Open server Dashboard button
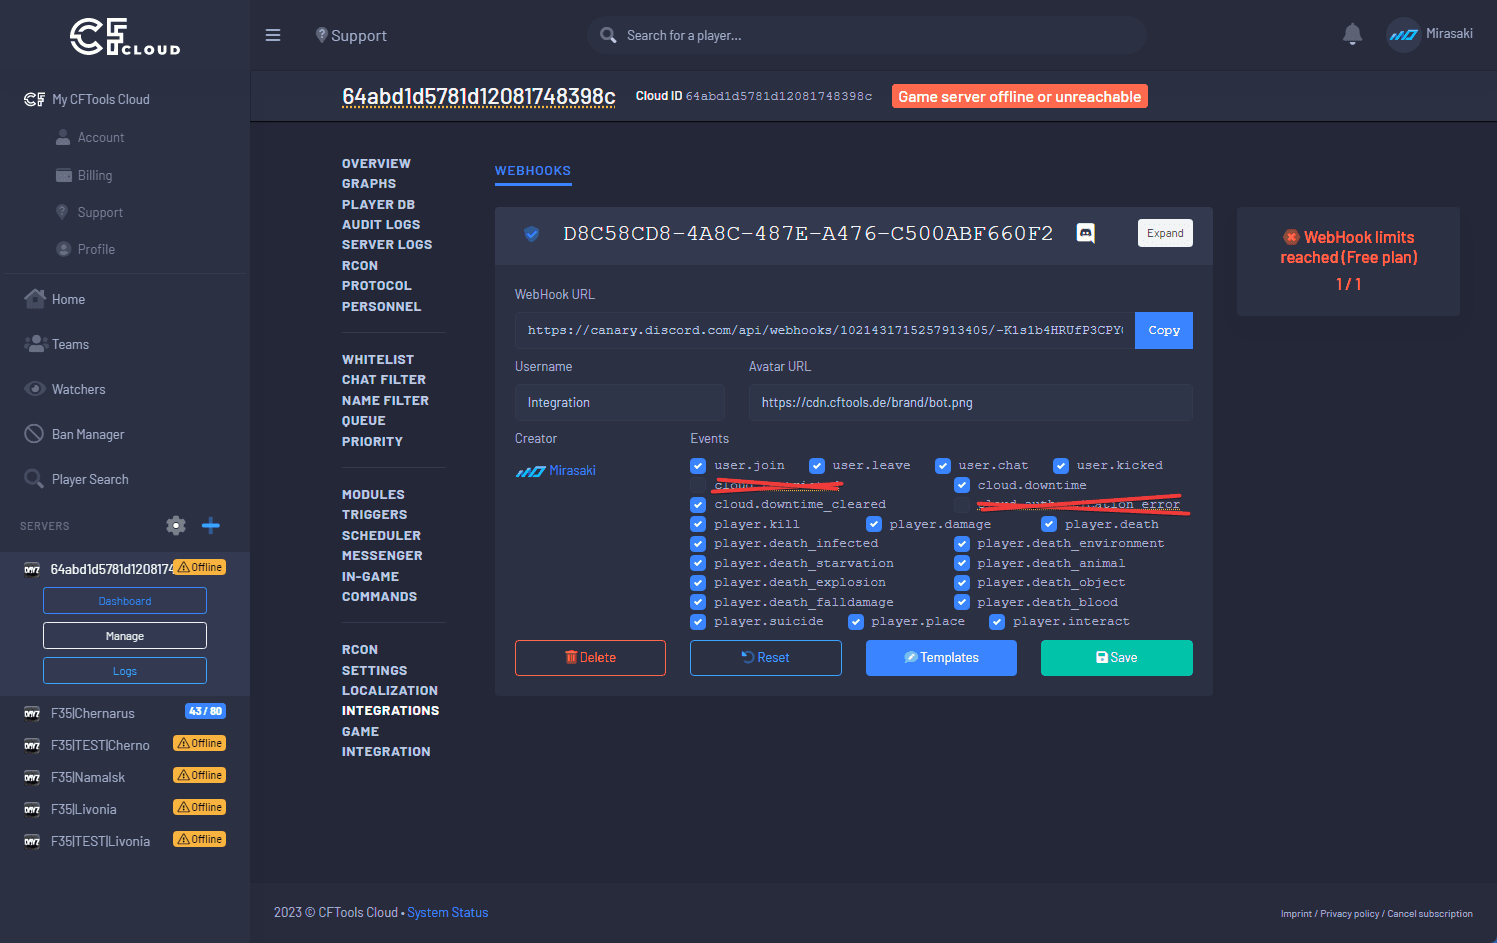Viewport: 1497px width, 943px height. point(125,601)
